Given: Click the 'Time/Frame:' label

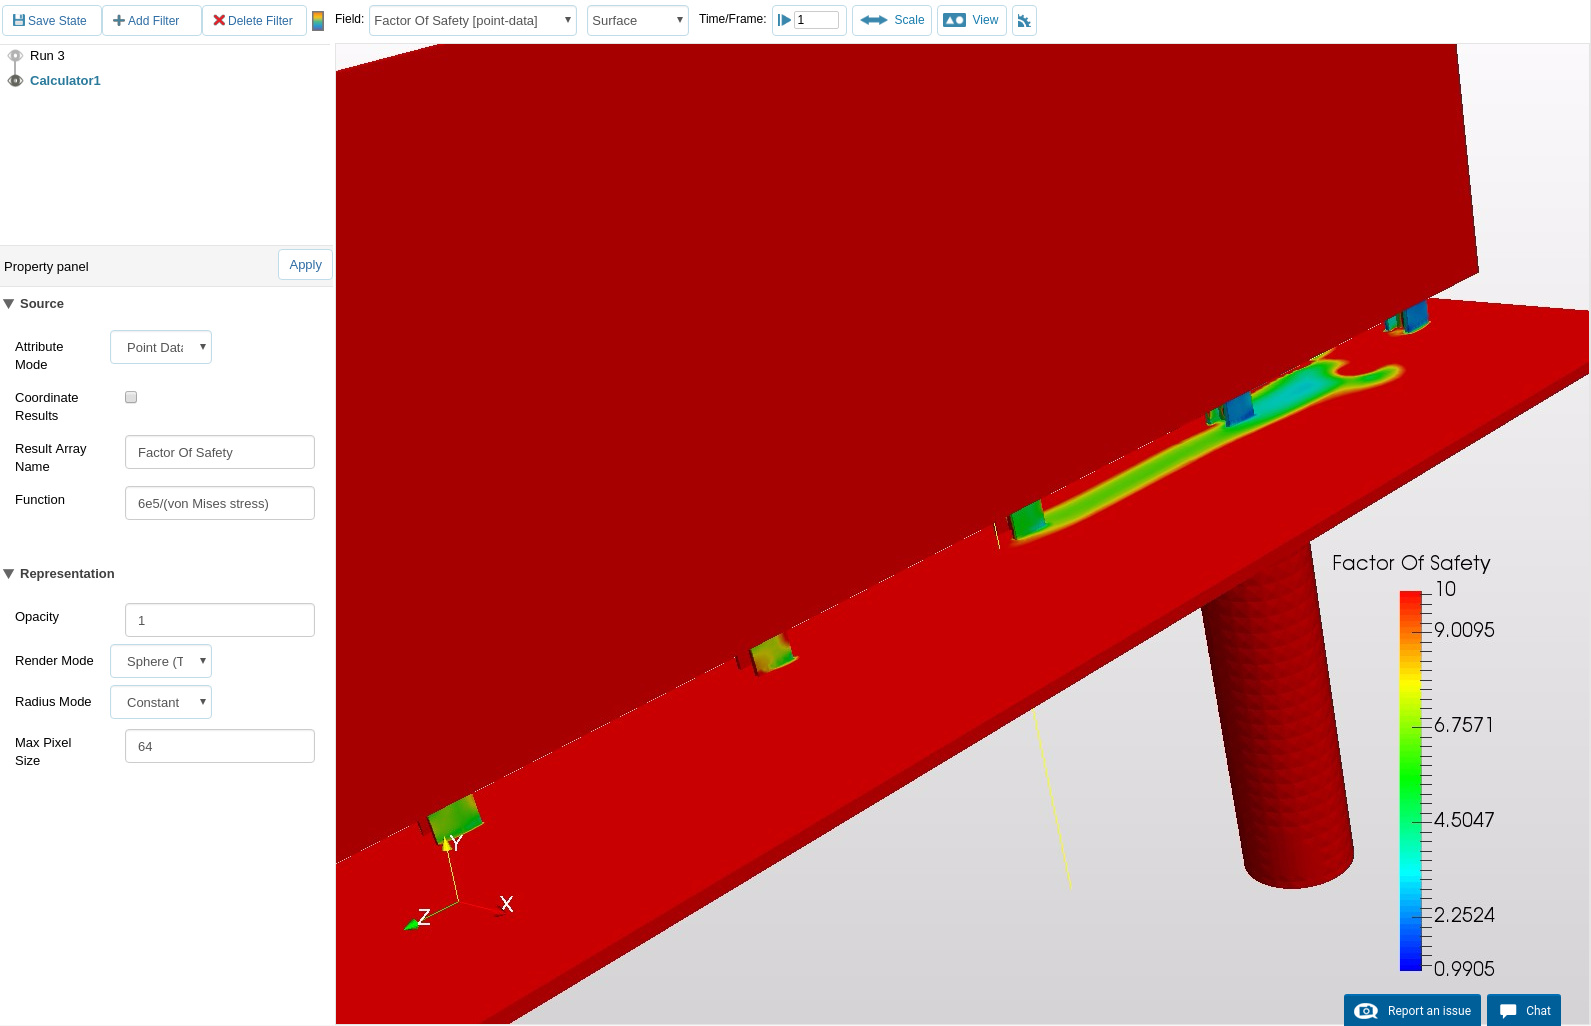Looking at the screenshot, I should click(732, 19).
